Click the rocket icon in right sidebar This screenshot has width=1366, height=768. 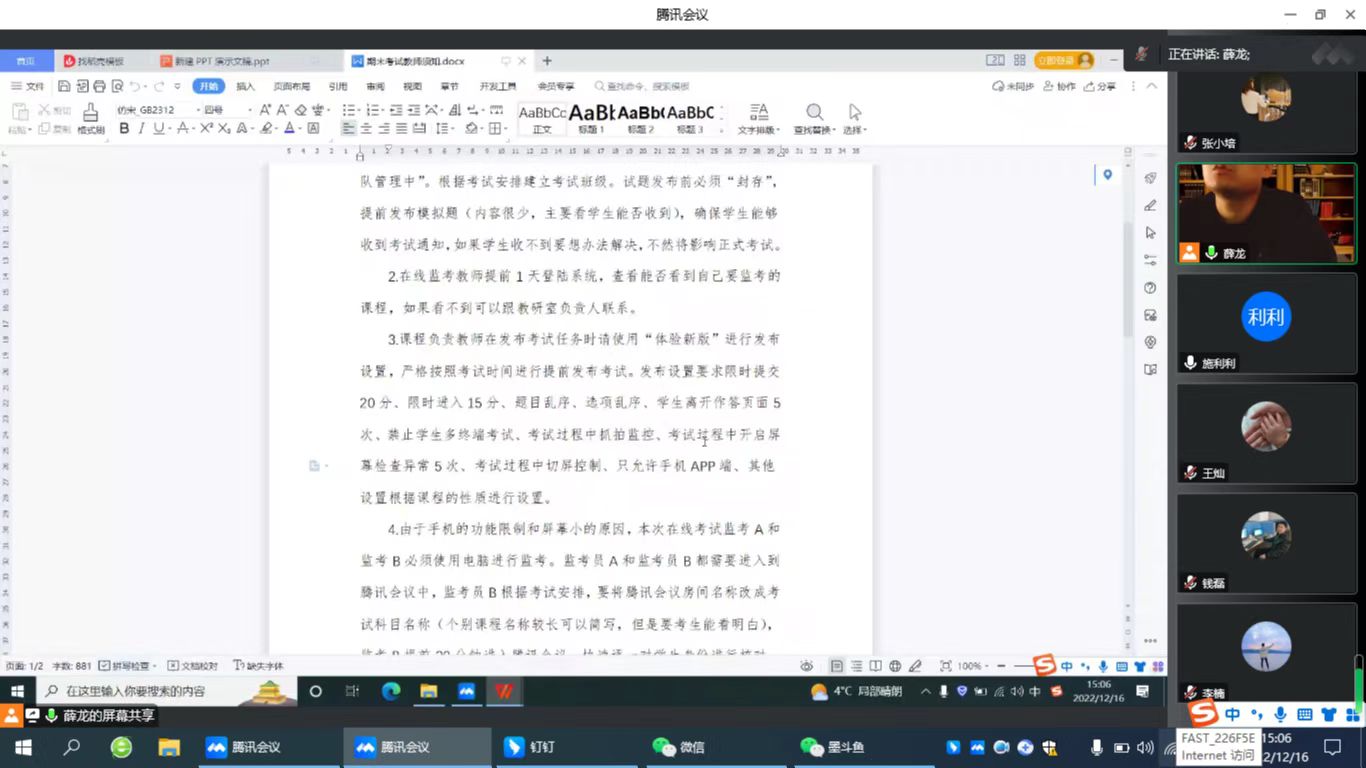tap(1150, 179)
